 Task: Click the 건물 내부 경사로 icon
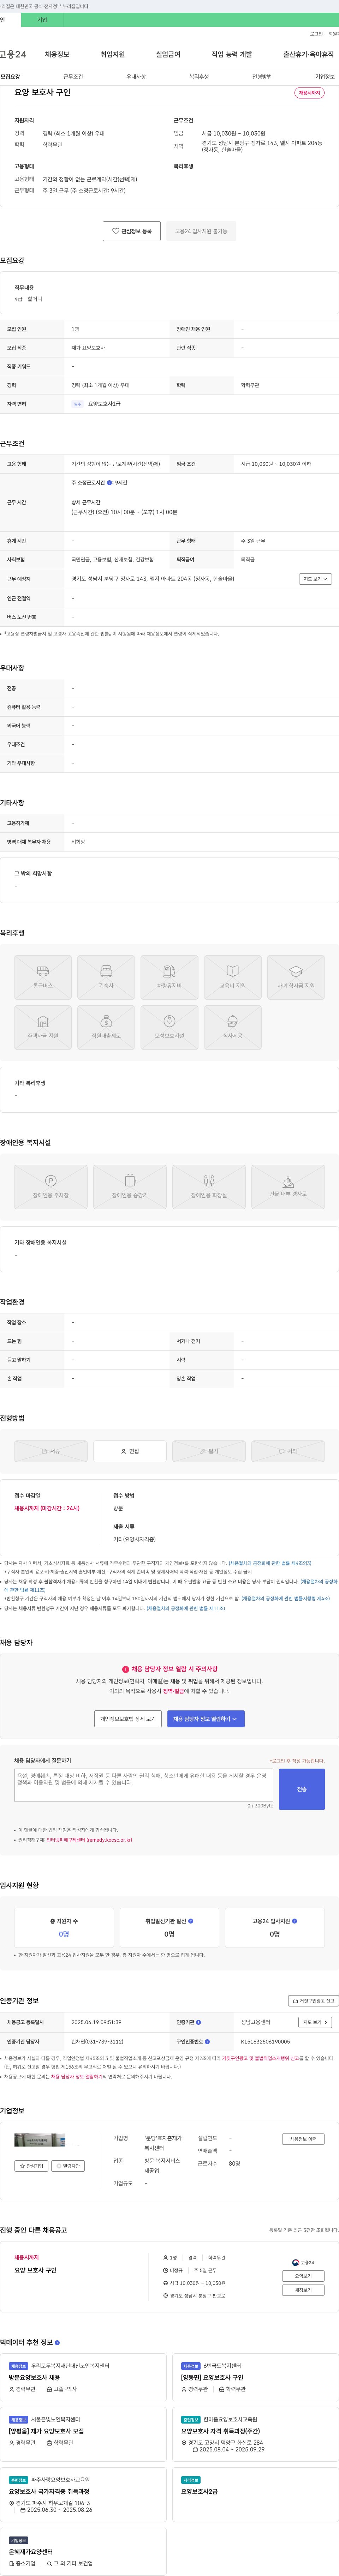[288, 1187]
